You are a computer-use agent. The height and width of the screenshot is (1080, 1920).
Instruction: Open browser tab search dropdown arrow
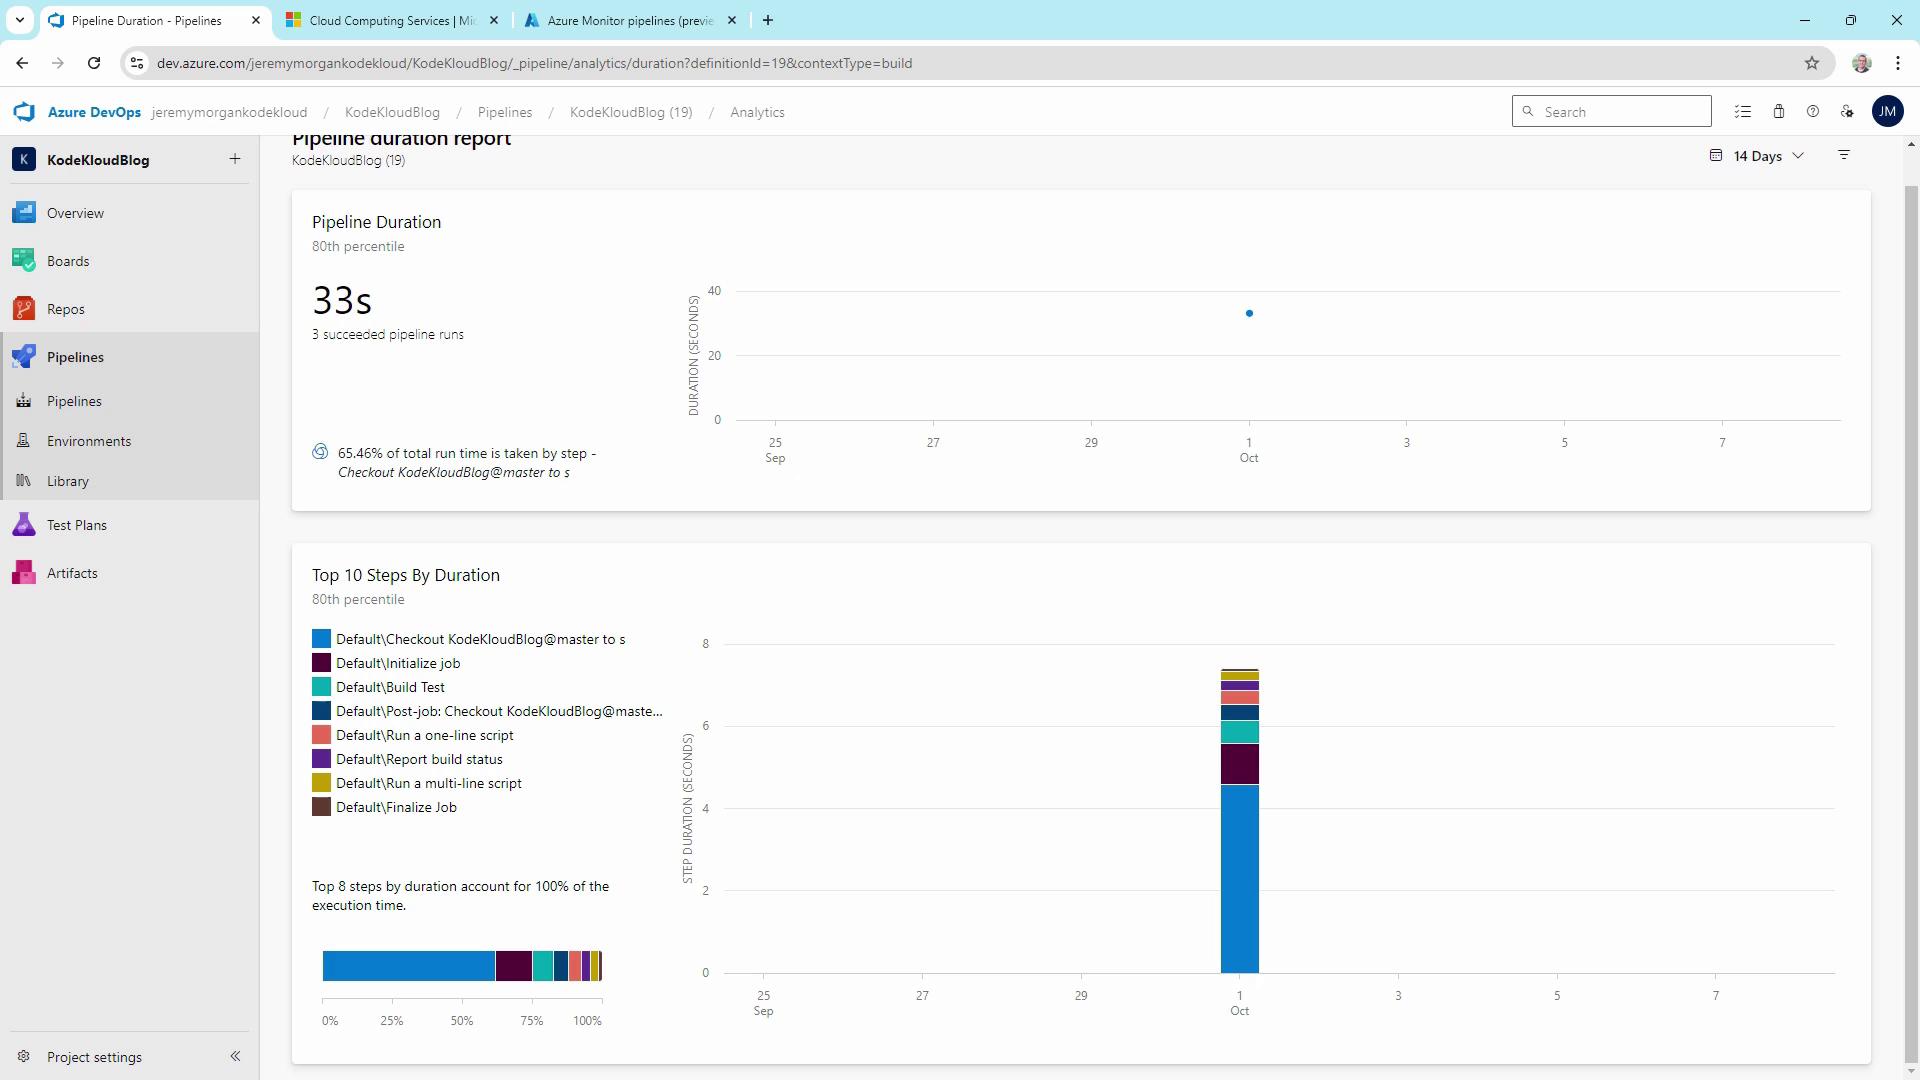click(x=20, y=20)
